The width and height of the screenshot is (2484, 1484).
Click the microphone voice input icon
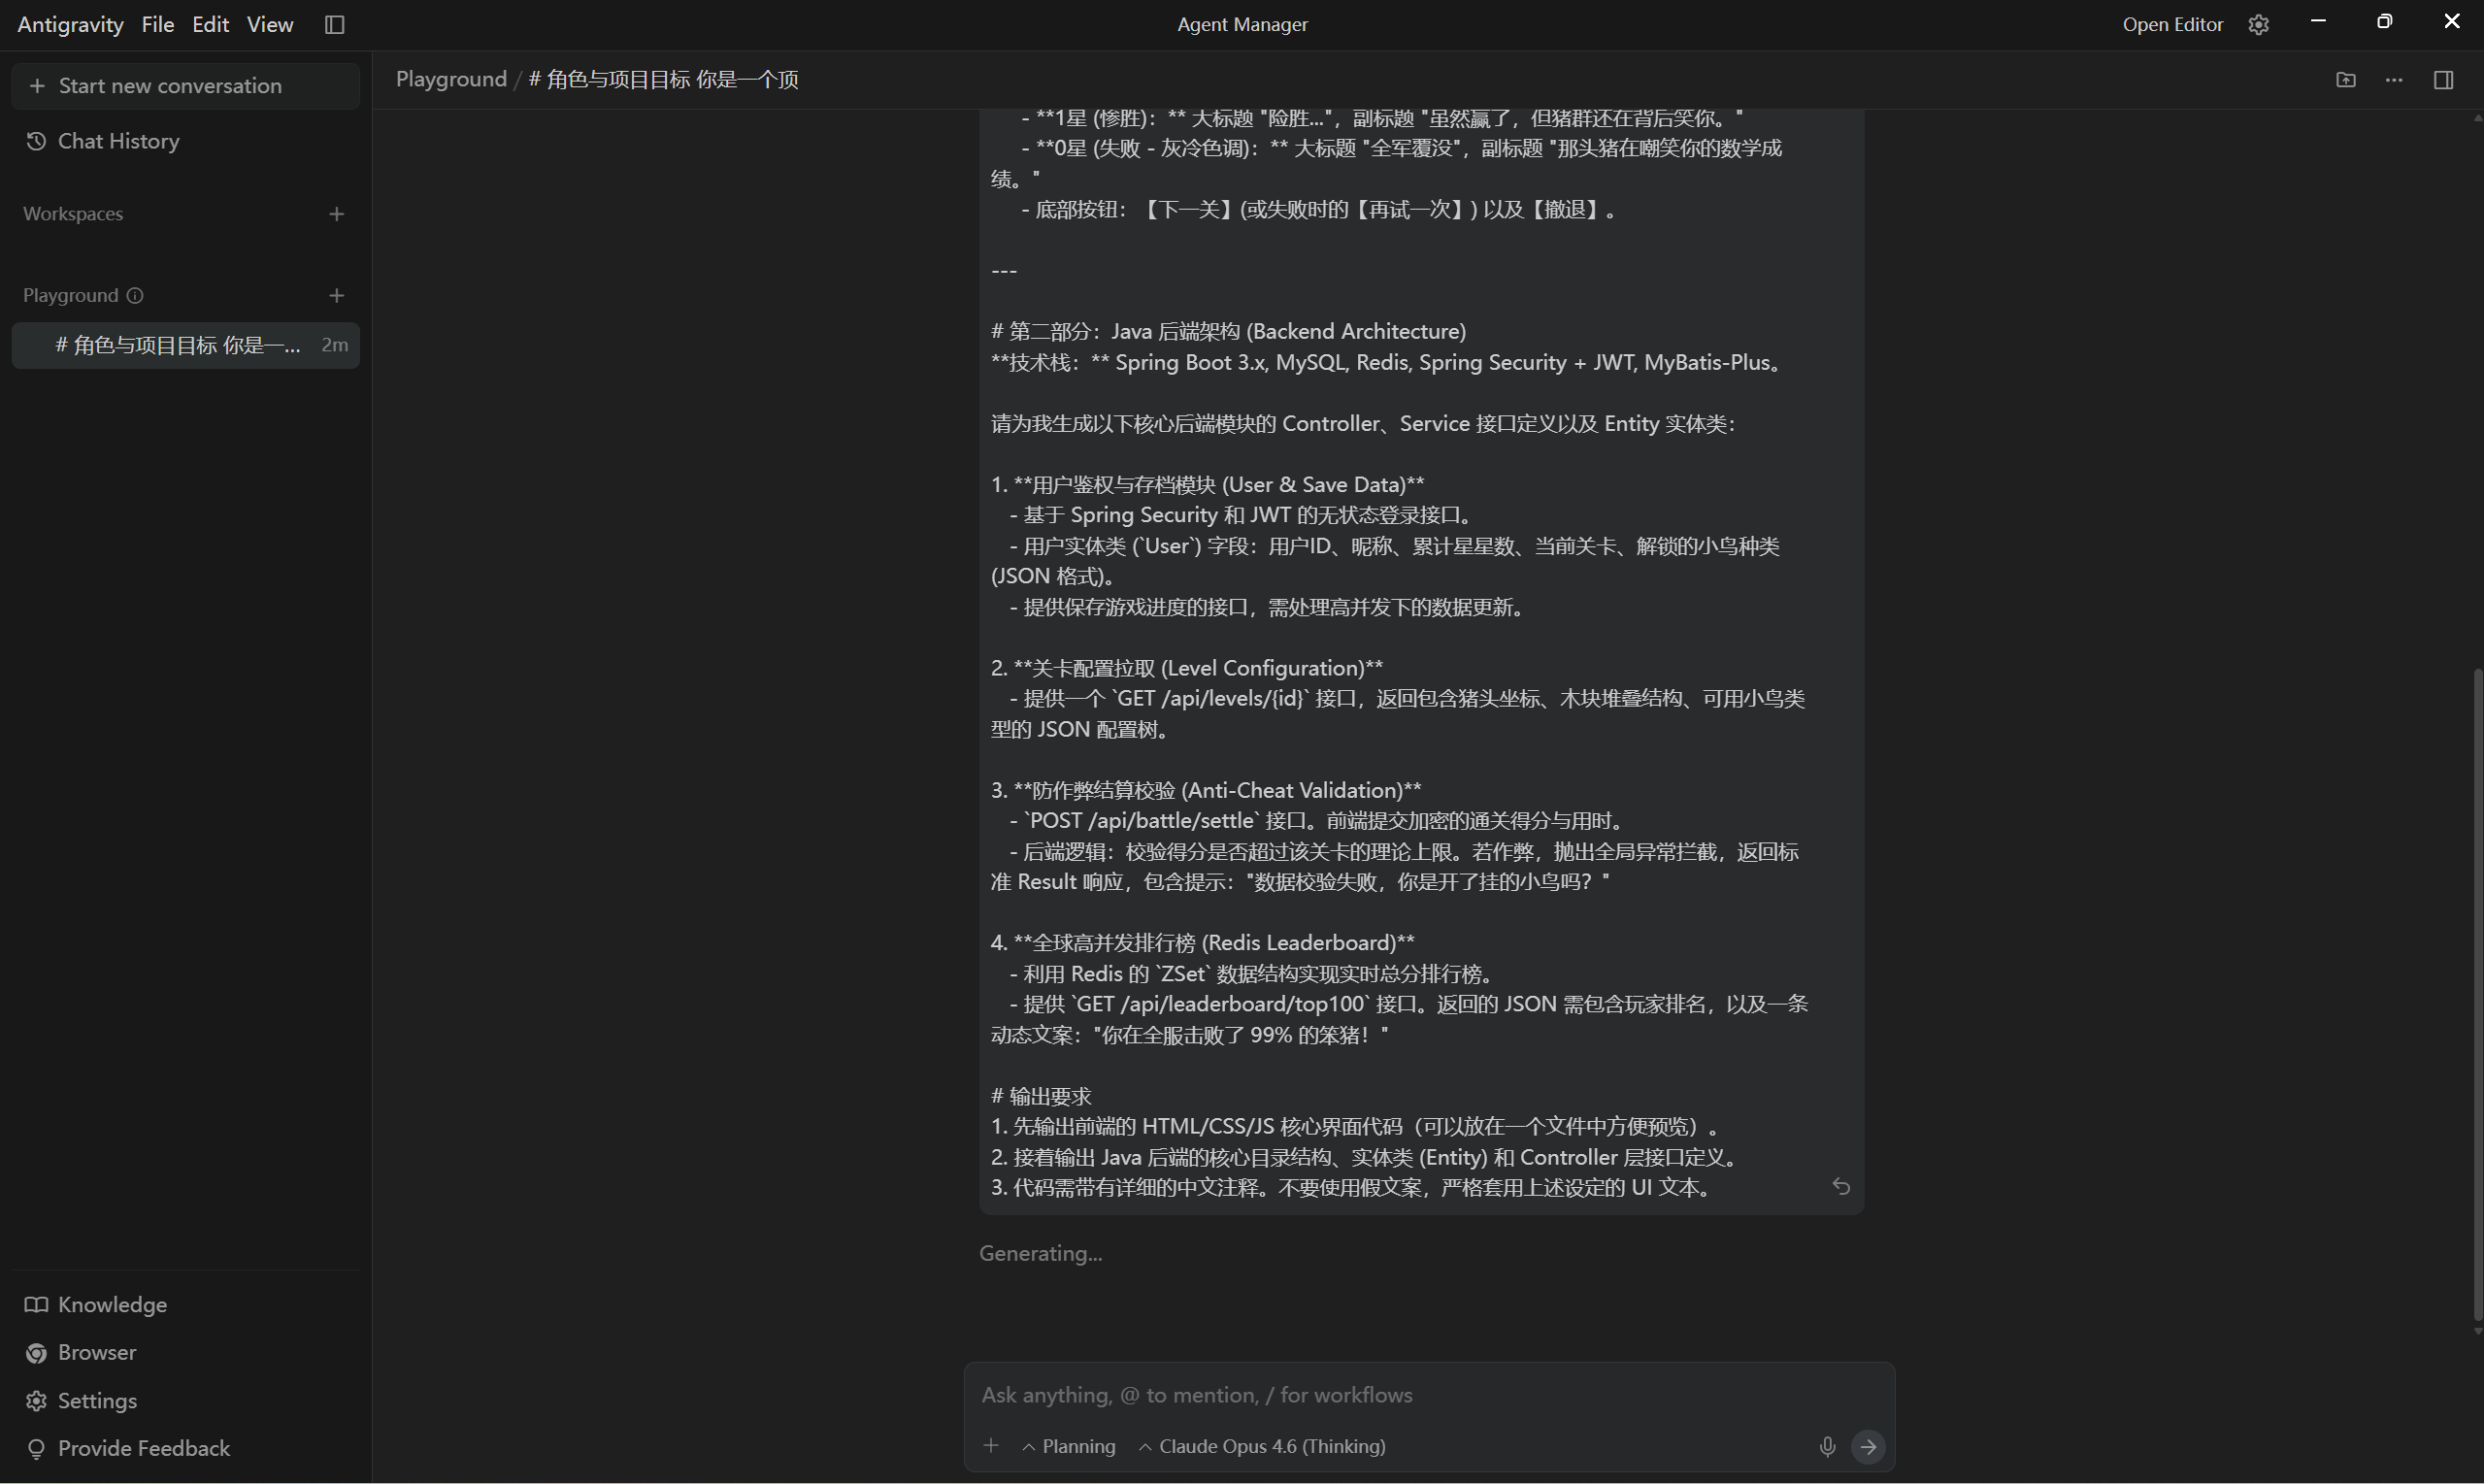coord(1826,1446)
